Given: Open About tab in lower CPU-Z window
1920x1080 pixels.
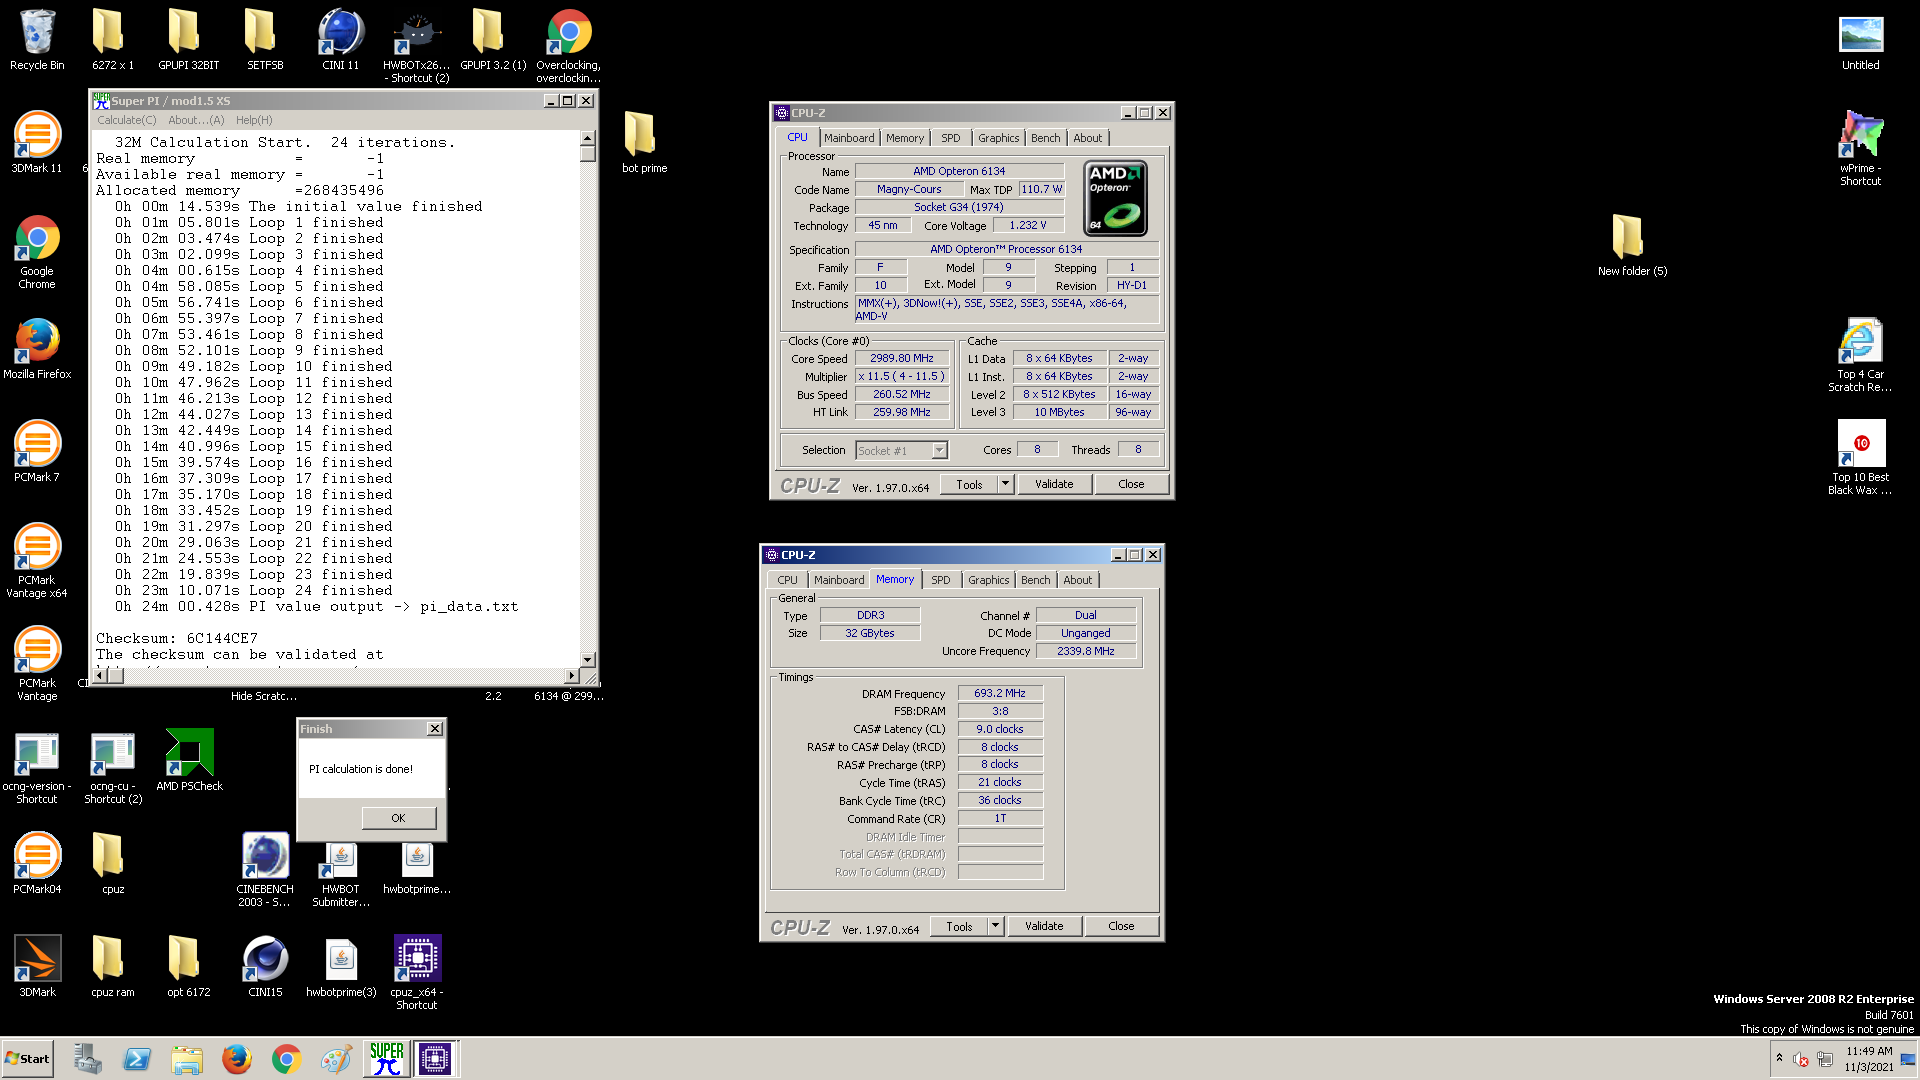Looking at the screenshot, I should pyautogui.click(x=1077, y=580).
